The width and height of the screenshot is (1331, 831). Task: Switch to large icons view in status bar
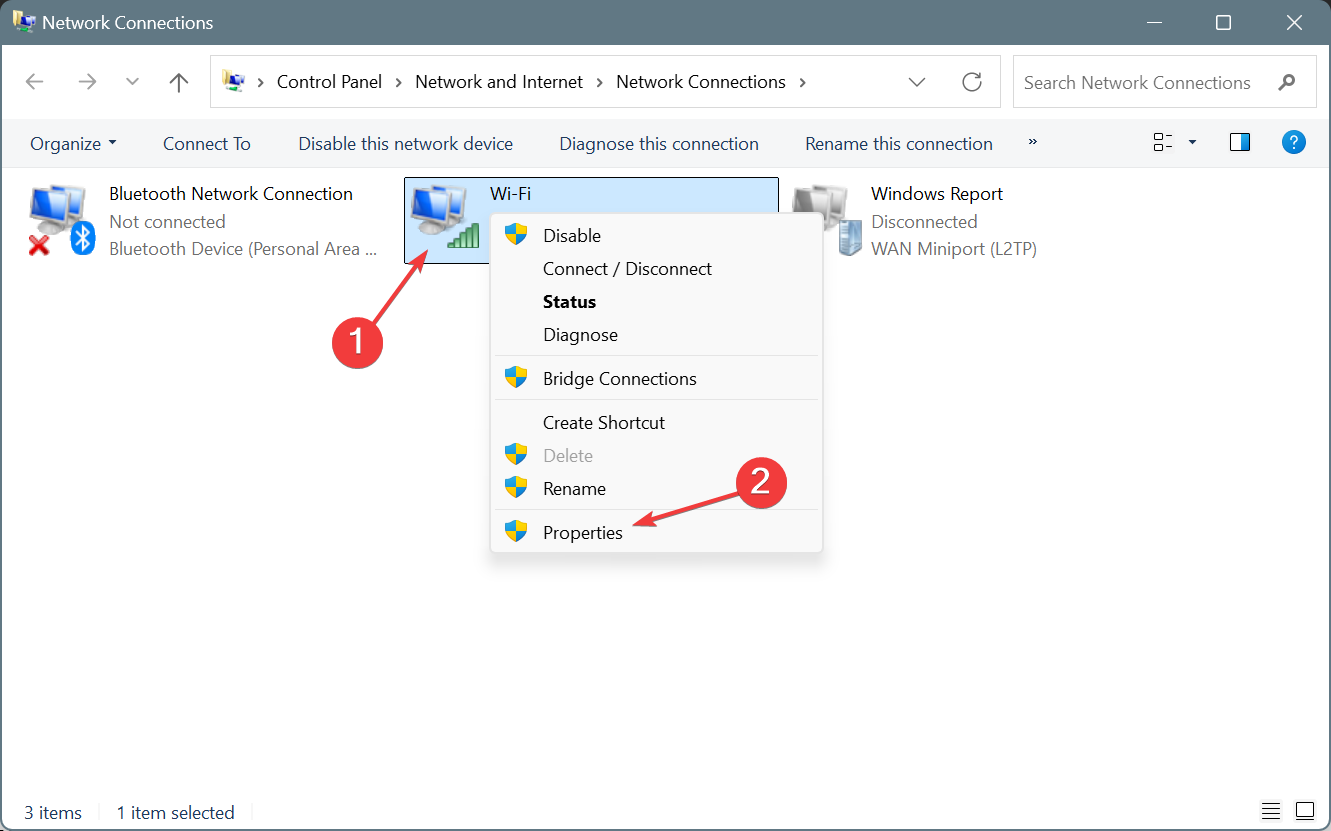click(x=1305, y=811)
